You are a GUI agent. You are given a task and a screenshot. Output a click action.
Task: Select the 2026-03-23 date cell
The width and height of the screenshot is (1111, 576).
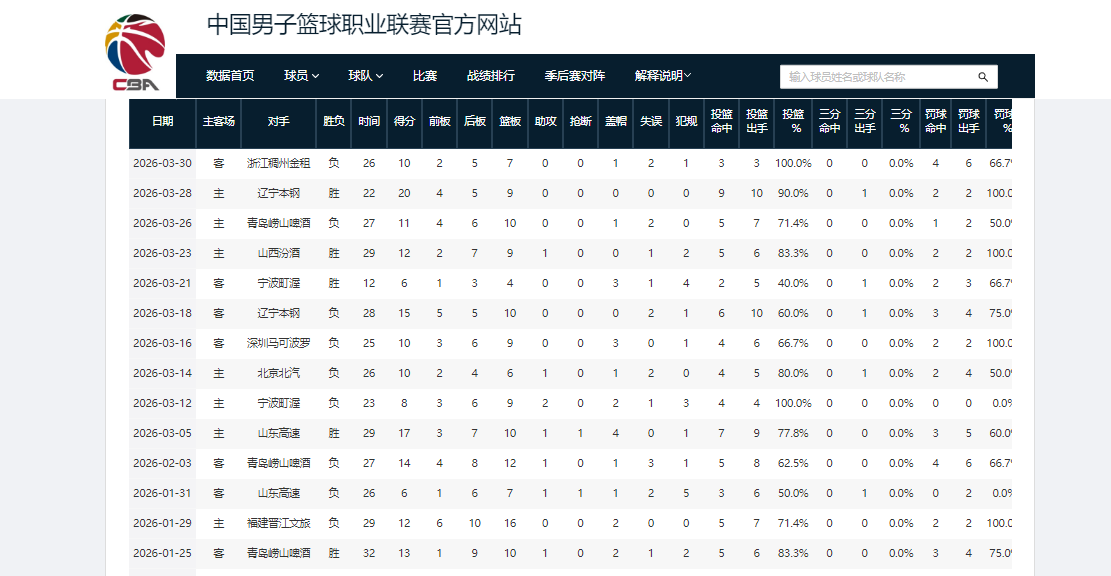tap(162, 253)
